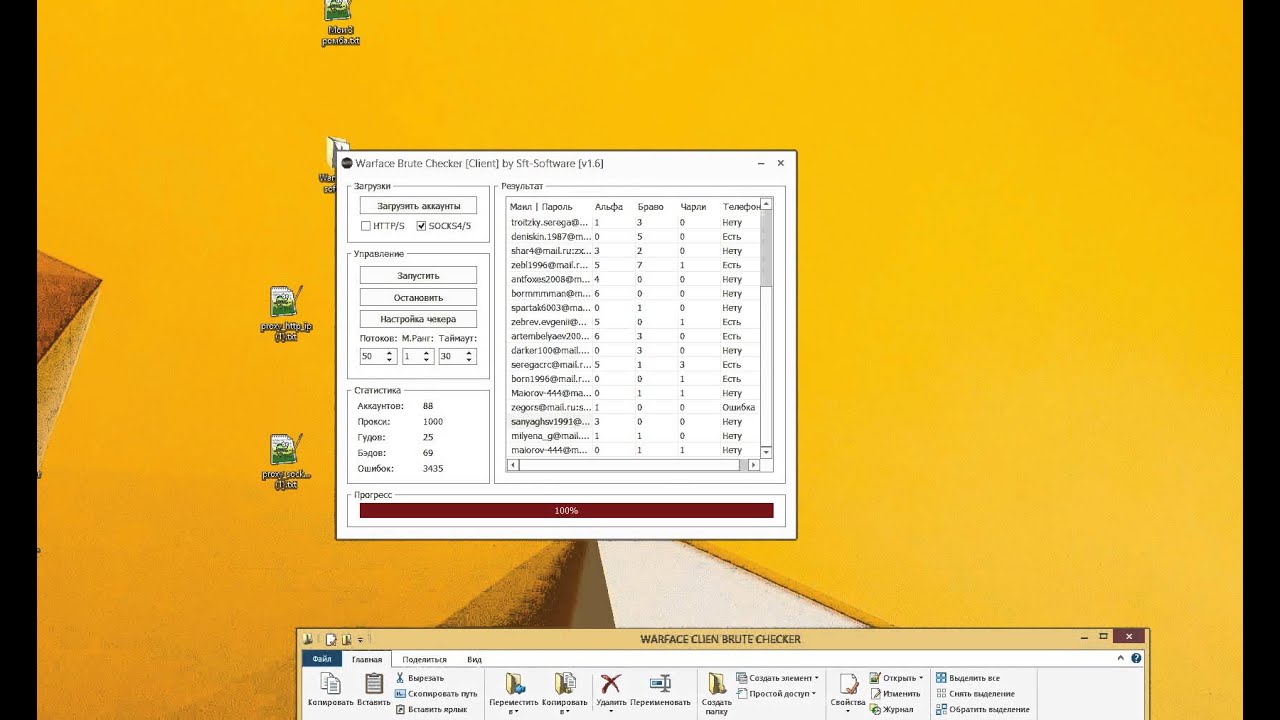
Task: Click the Загрузить аккаунты button
Action: click(x=418, y=205)
